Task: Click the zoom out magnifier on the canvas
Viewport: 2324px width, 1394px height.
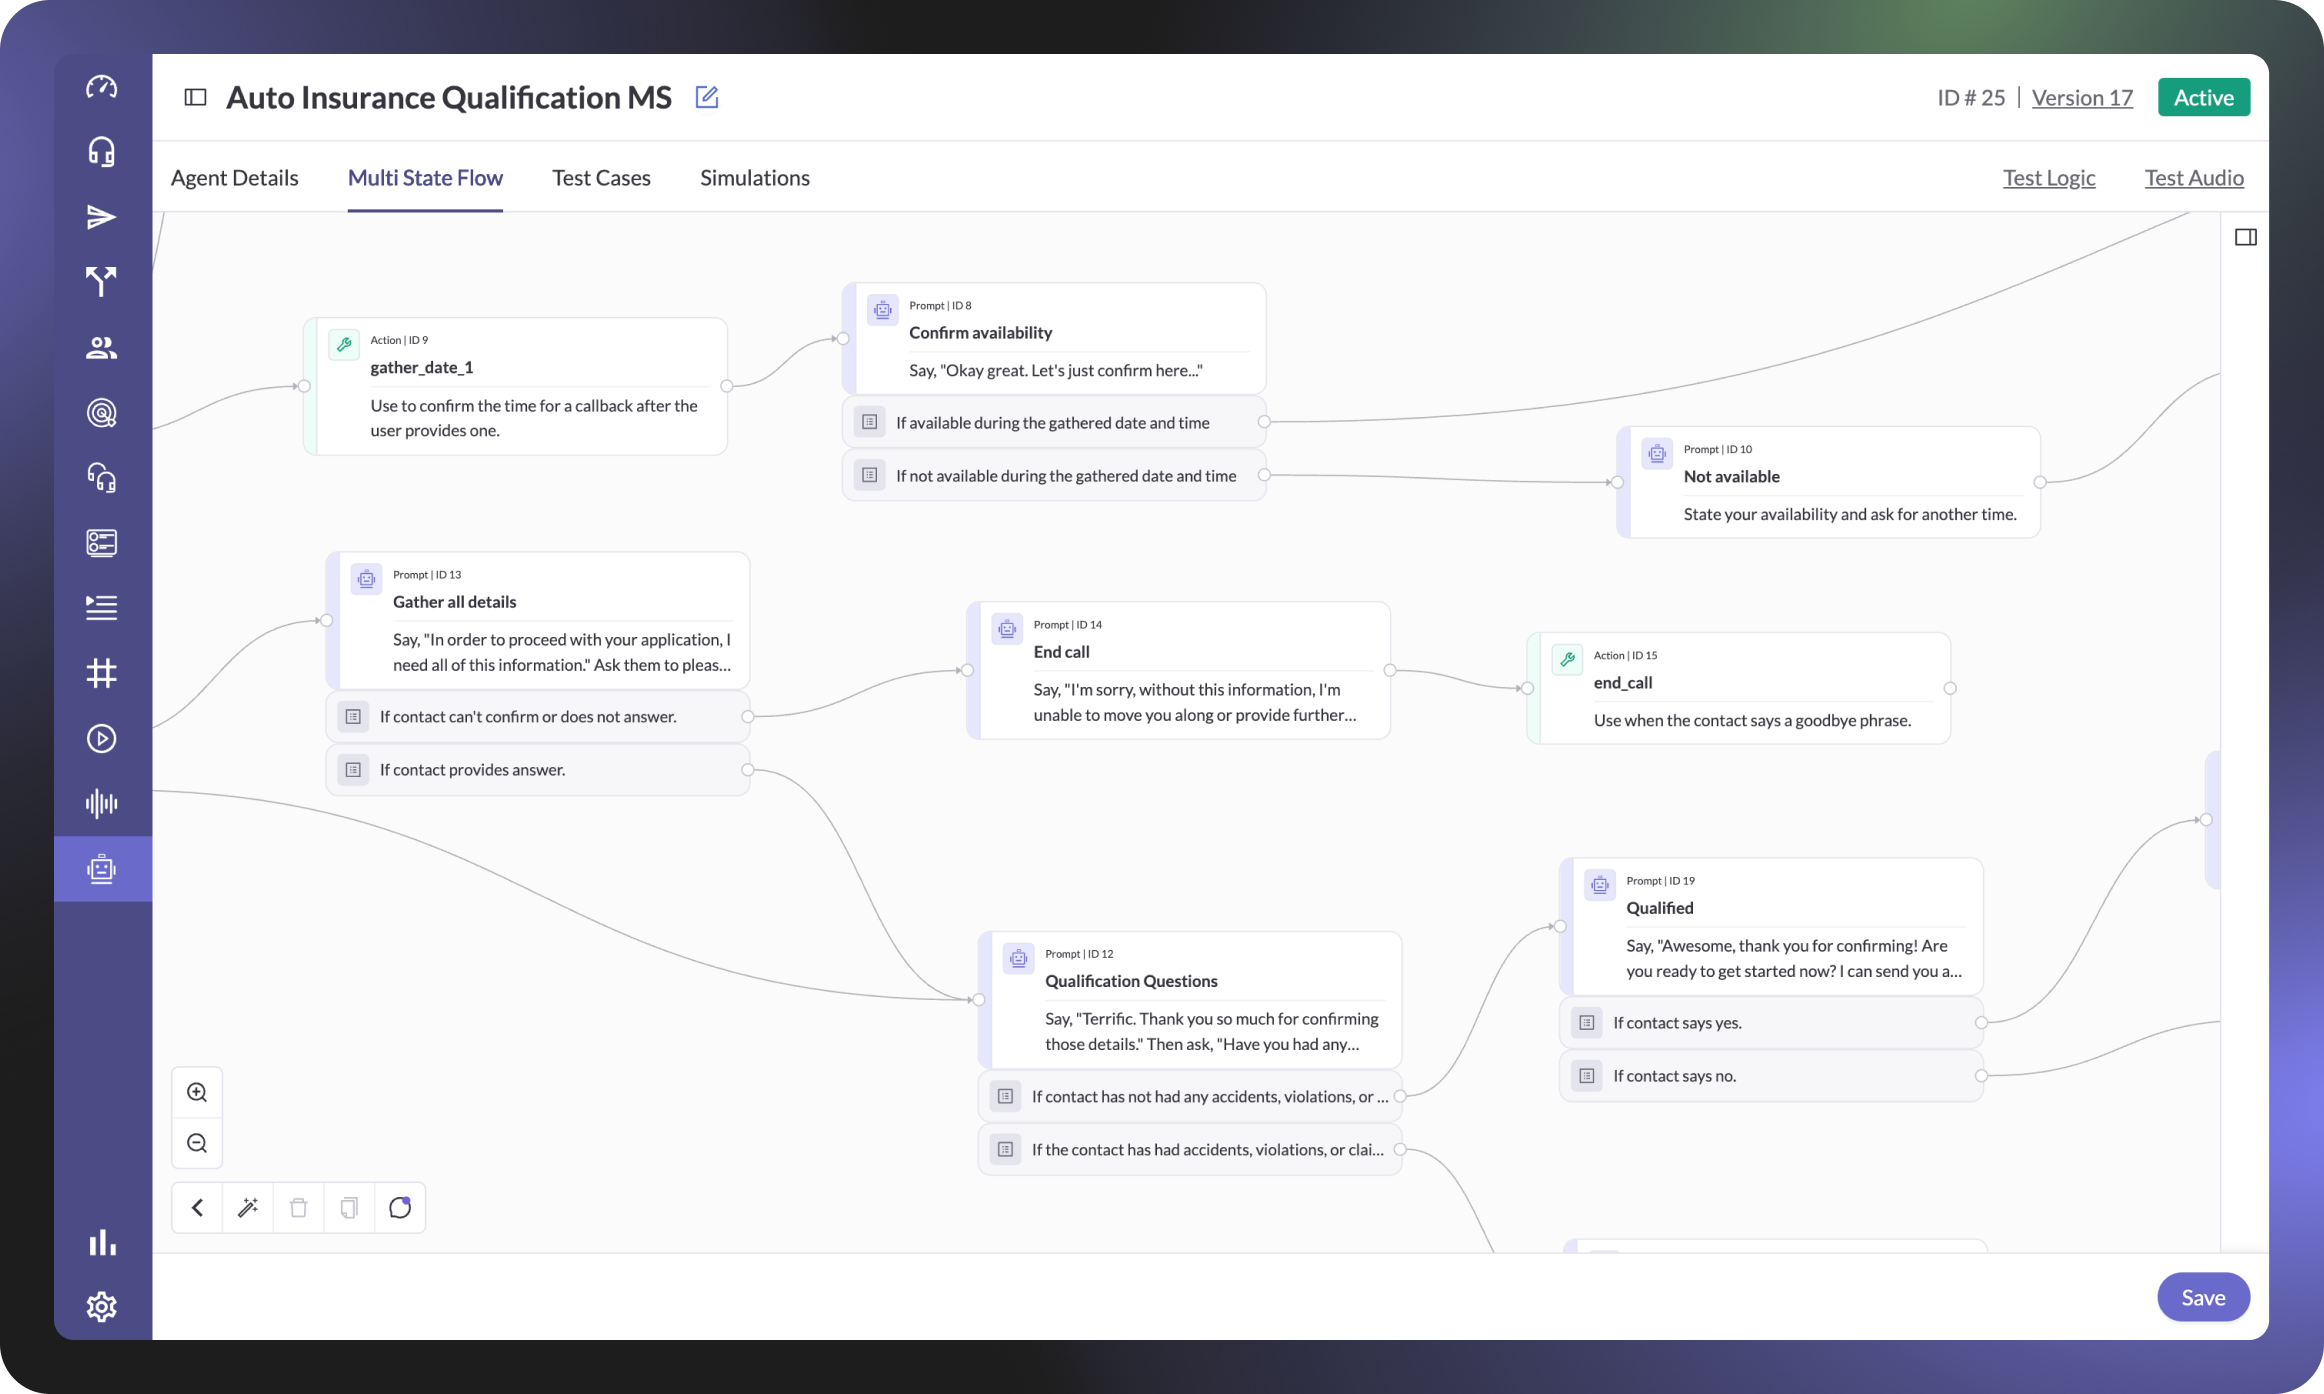Action: [197, 1143]
